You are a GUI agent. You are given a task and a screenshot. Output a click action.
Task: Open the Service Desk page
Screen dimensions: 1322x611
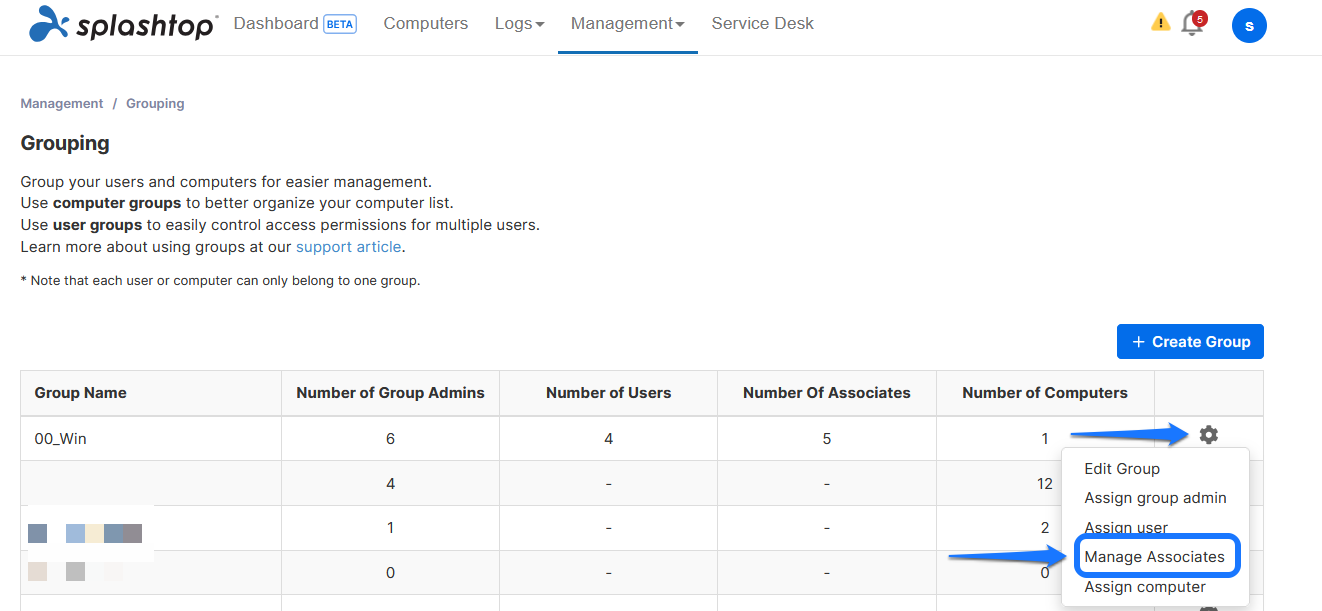[763, 23]
